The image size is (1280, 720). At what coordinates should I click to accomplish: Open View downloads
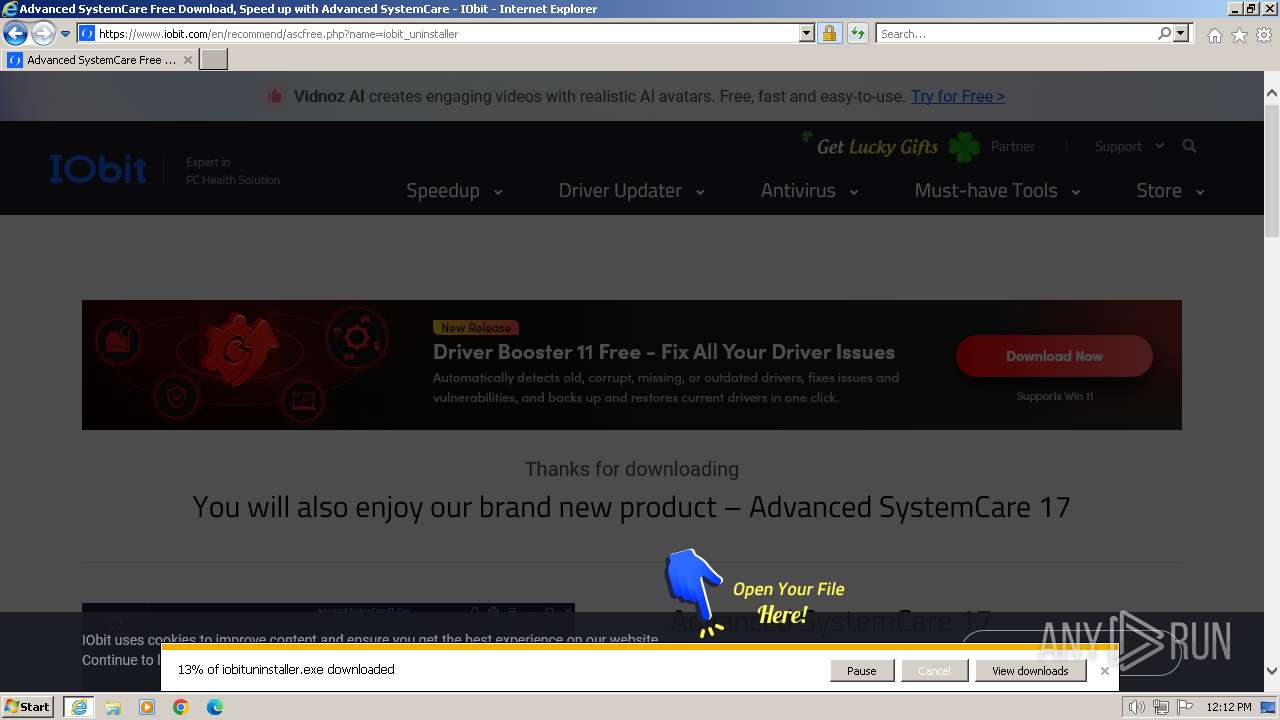1030,671
